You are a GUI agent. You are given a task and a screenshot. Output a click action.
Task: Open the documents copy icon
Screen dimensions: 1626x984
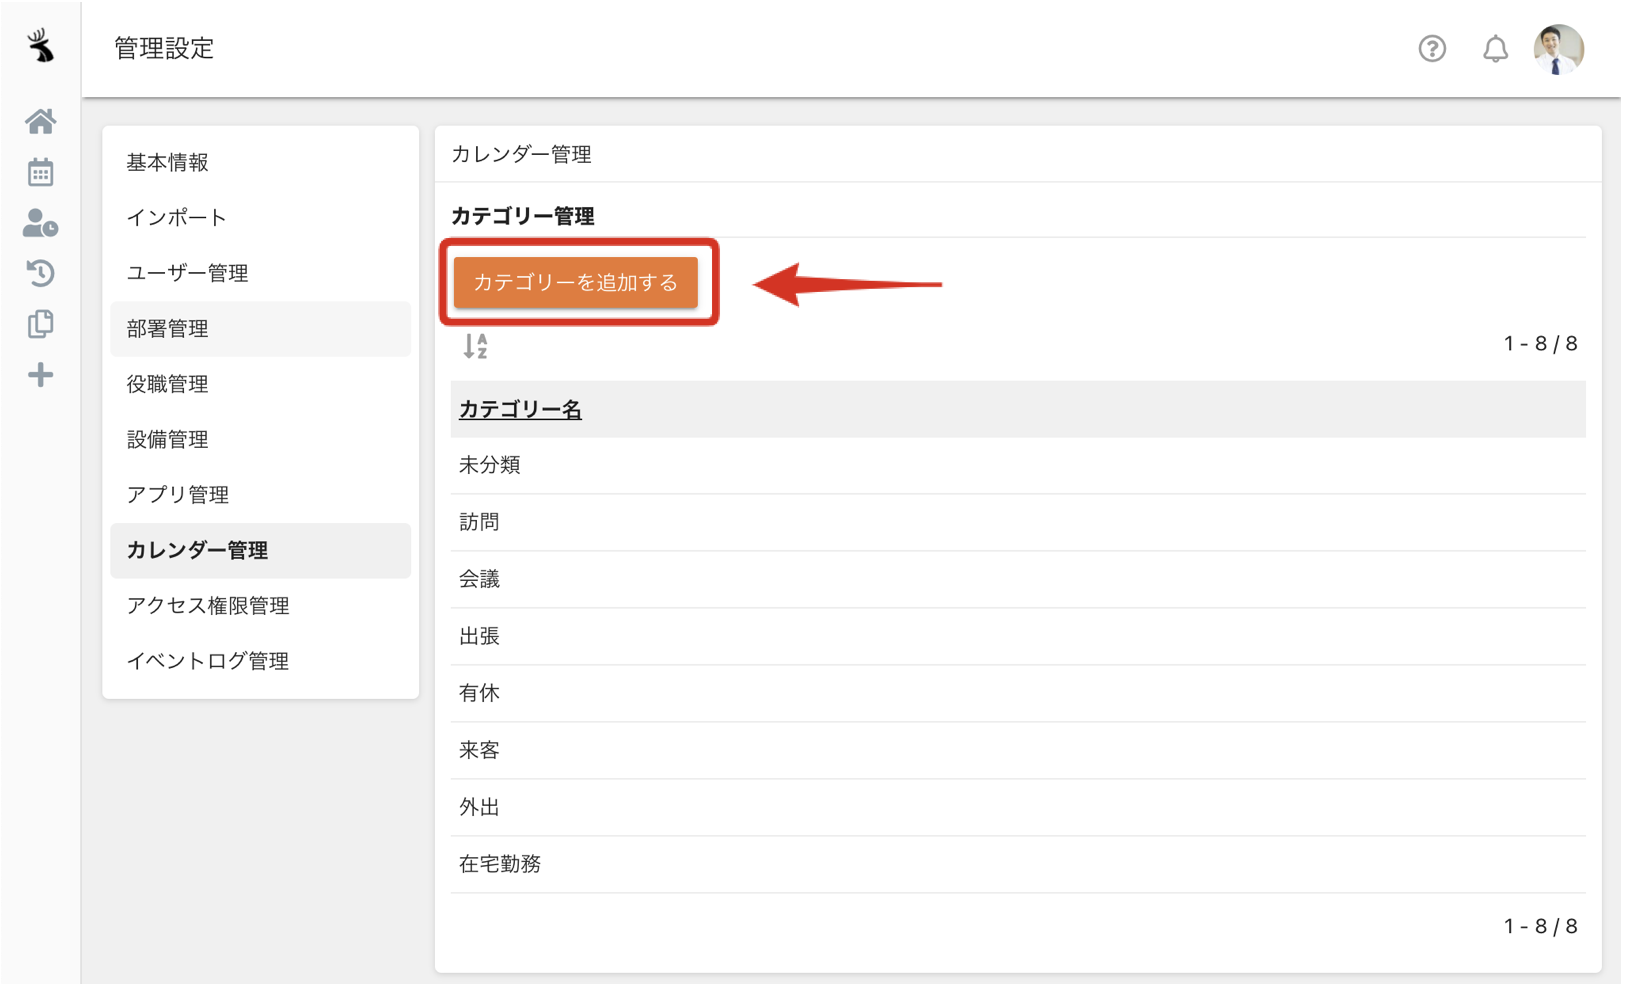pos(40,324)
